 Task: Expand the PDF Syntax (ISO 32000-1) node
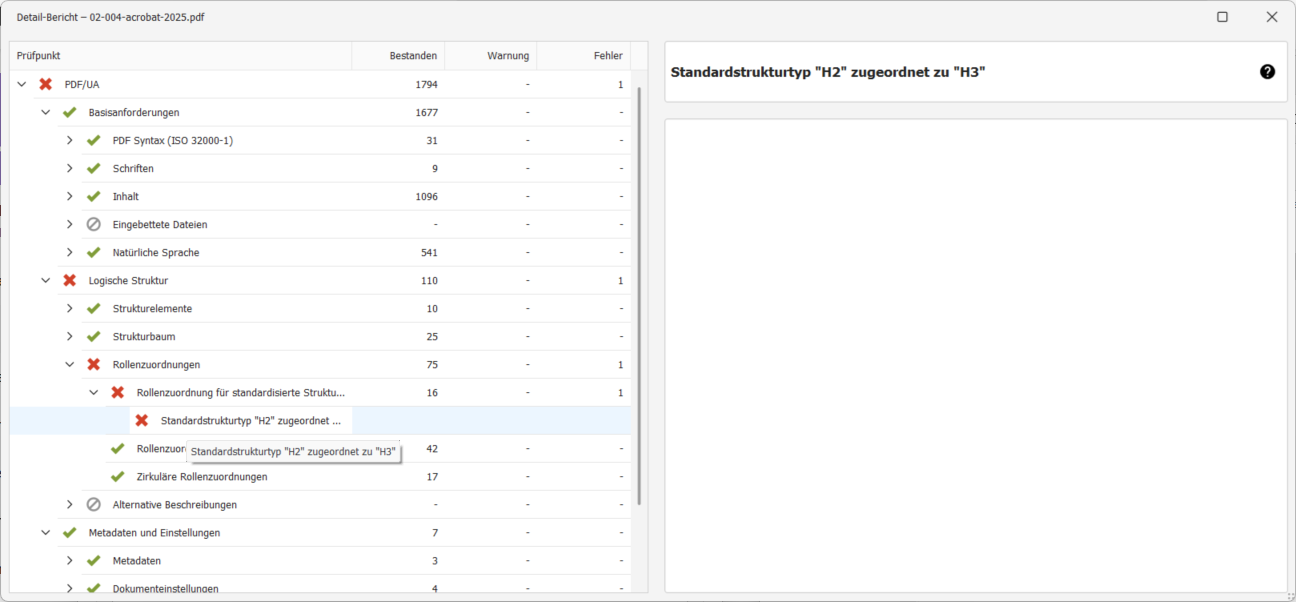pos(70,141)
